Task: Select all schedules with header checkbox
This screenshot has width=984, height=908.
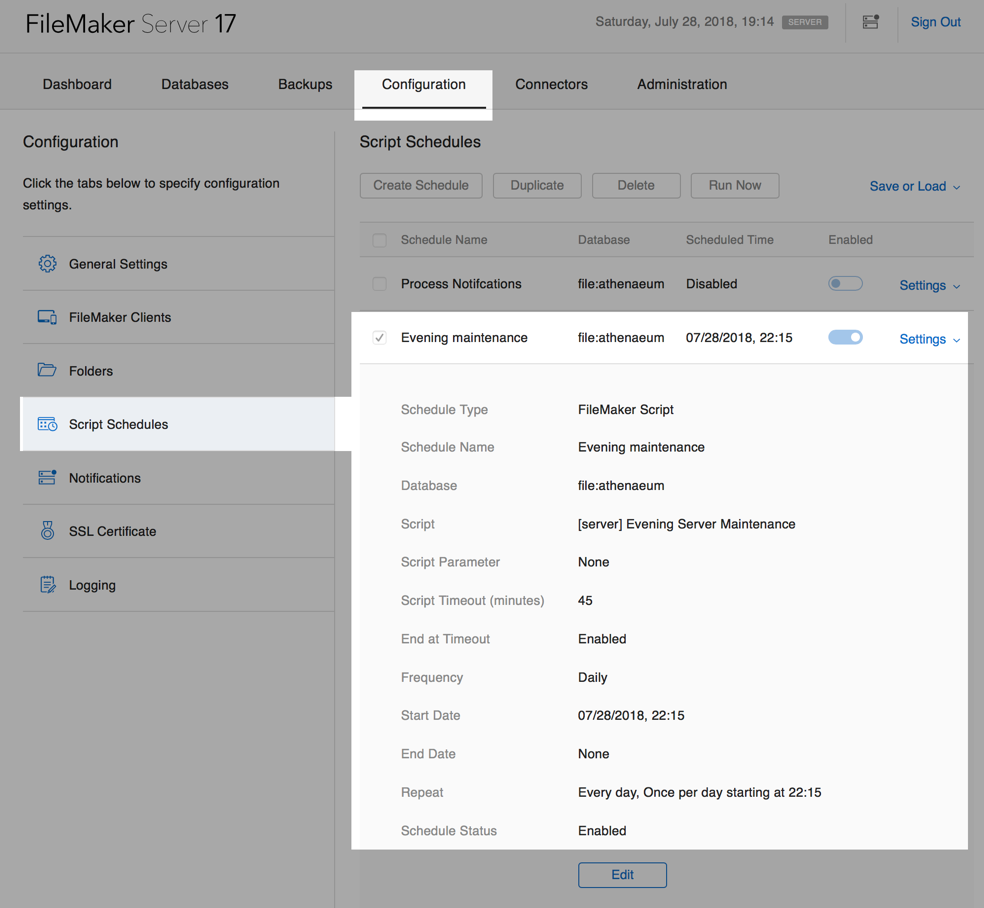Action: pos(379,240)
